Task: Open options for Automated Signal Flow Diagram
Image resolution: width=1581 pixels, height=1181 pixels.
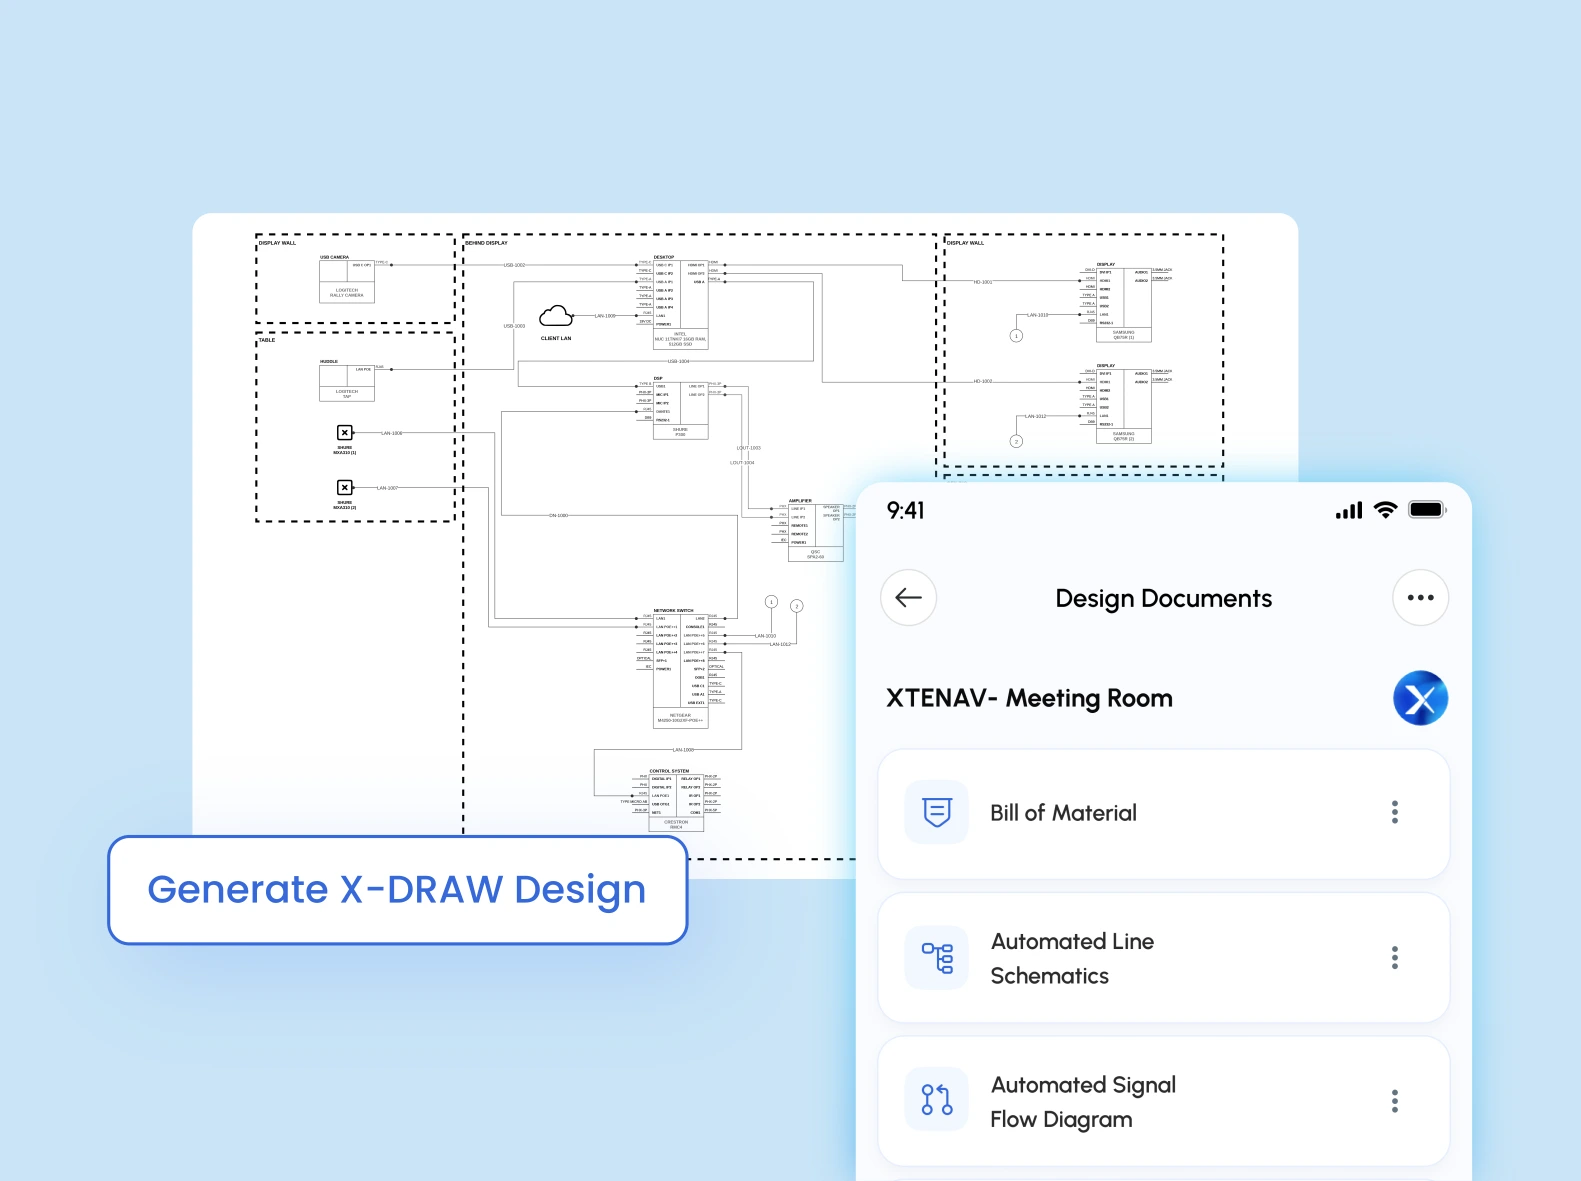Action: coord(1395,1101)
